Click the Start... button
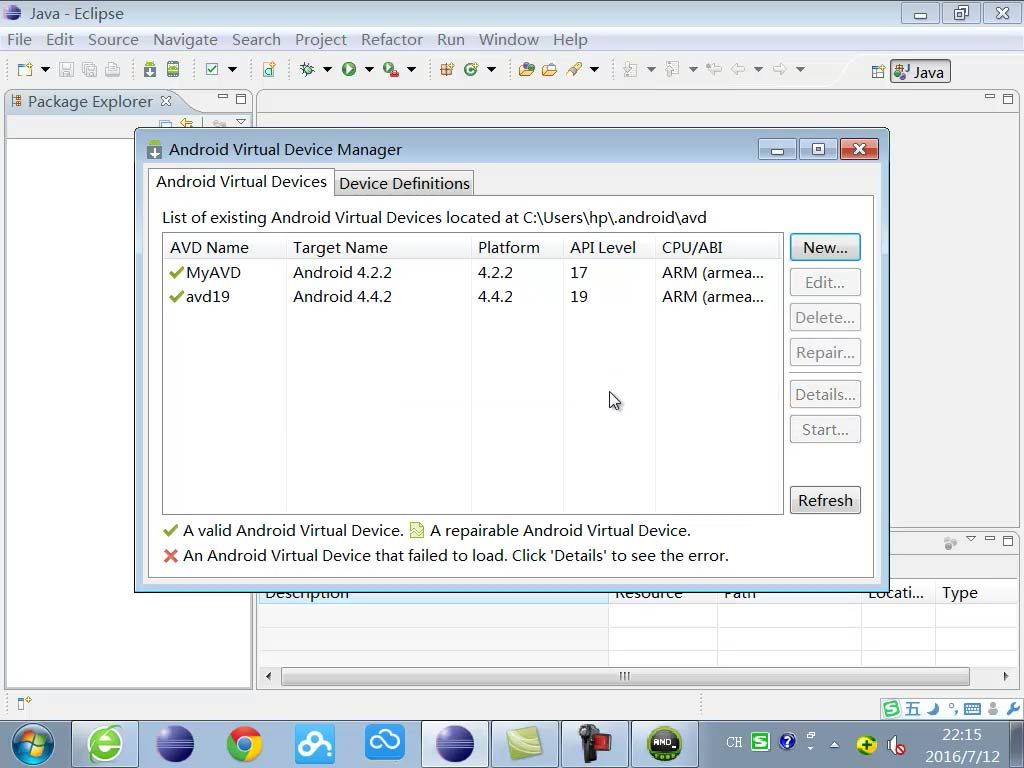This screenshot has height=768, width=1024. 825,430
